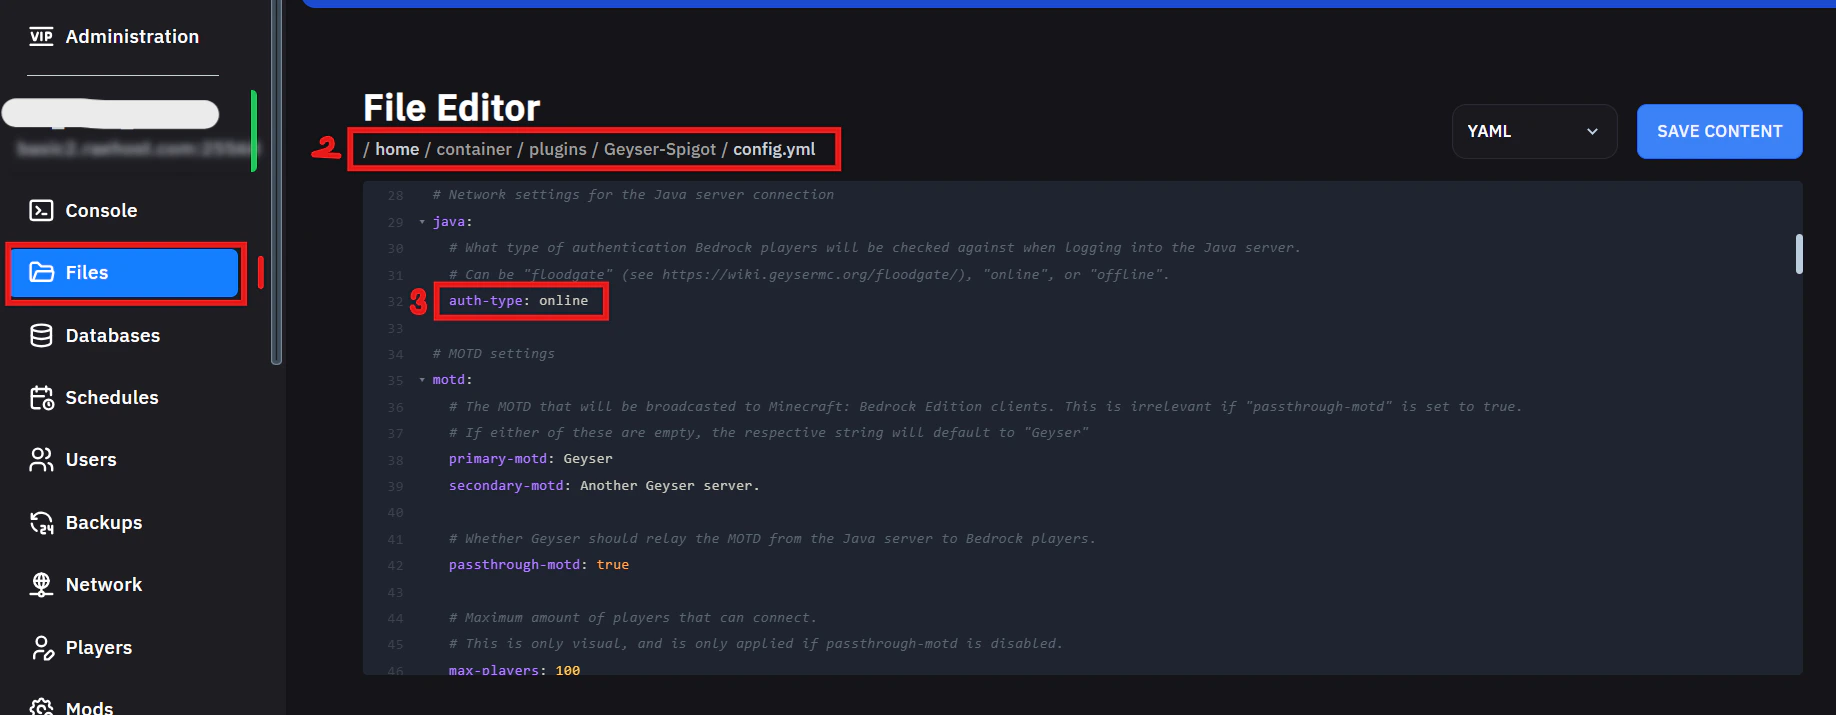Open the Network section
The height and width of the screenshot is (715, 1836).
pos(104,585)
